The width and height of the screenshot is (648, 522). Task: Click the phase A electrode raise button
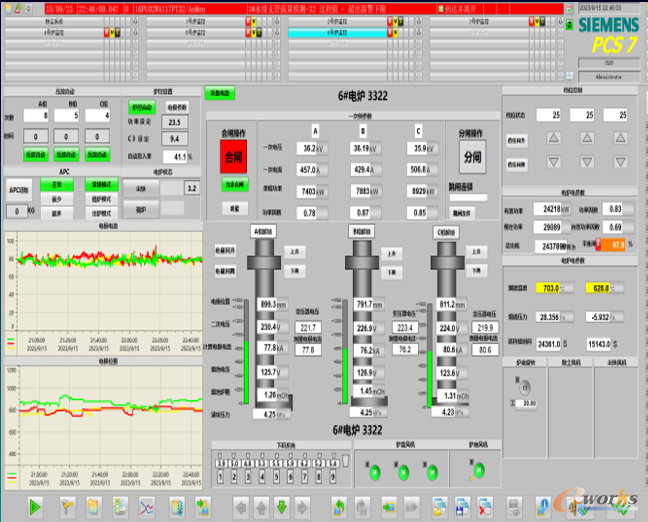295,252
